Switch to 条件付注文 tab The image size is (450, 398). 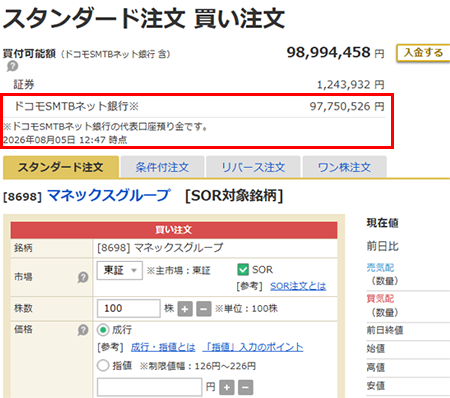pyautogui.click(x=162, y=167)
